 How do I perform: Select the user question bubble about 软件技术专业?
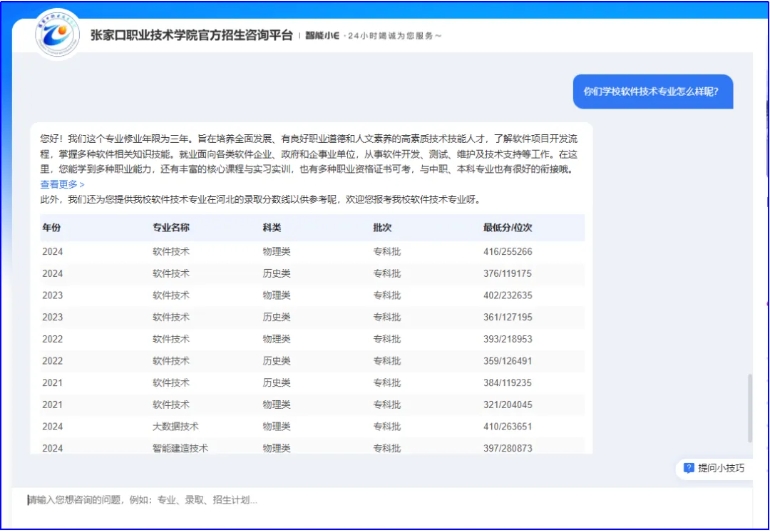(652, 91)
